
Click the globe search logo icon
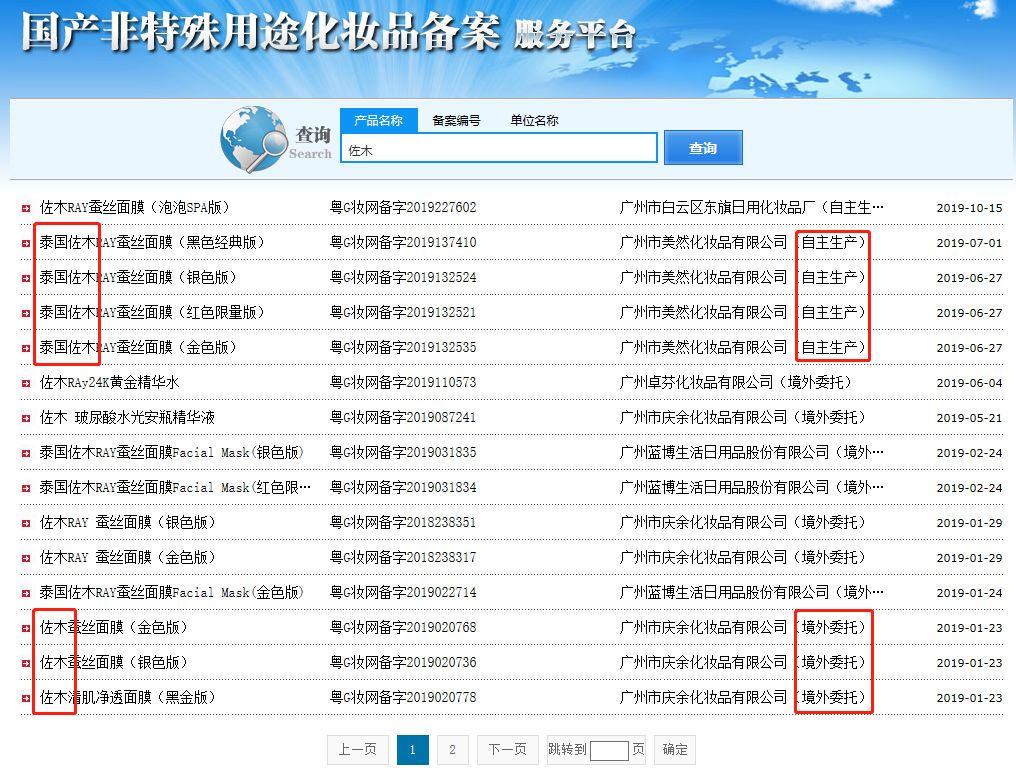255,138
